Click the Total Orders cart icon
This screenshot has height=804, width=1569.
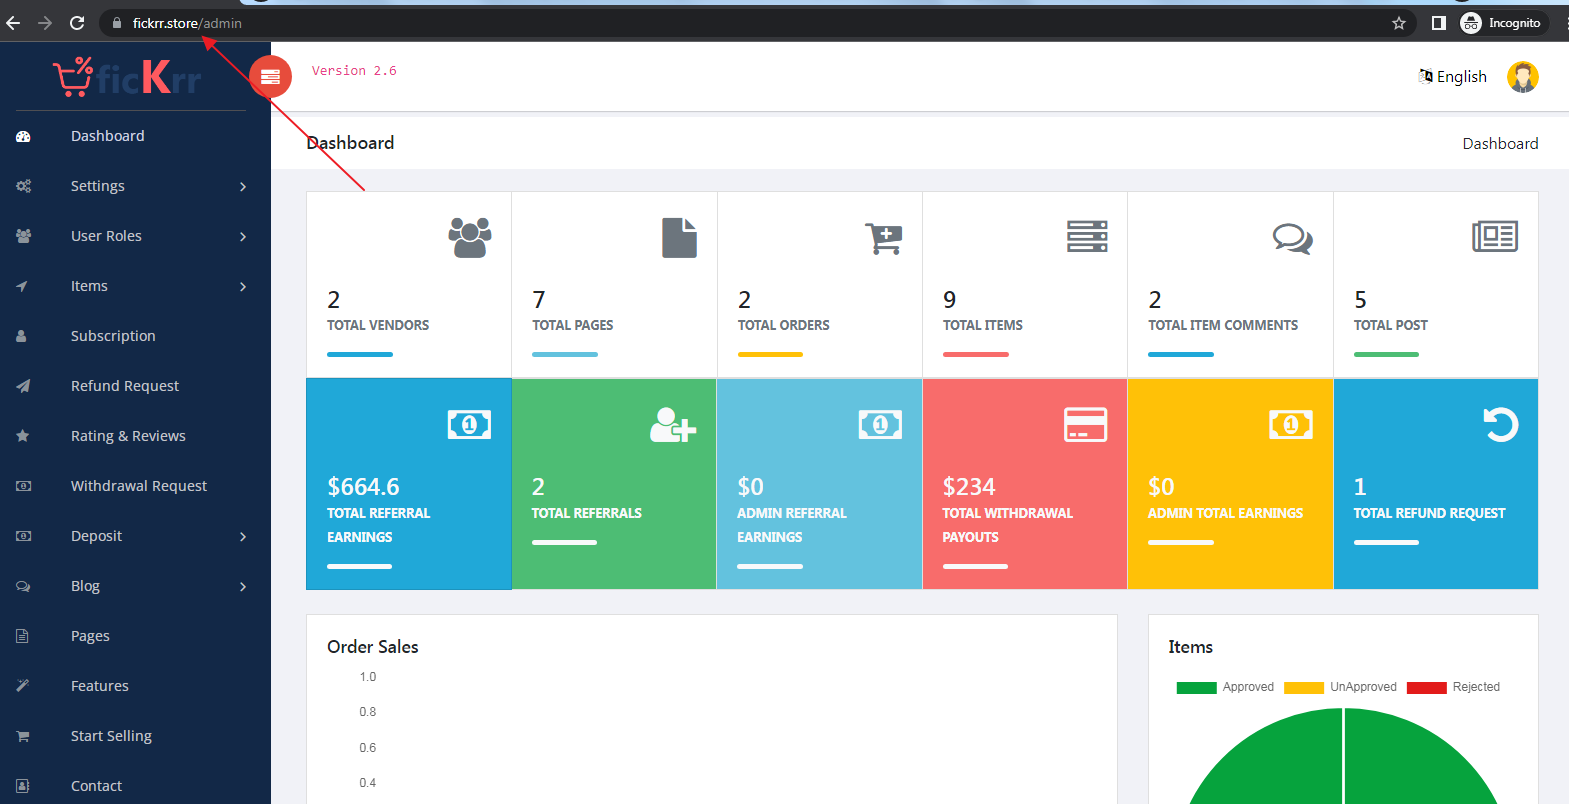[x=884, y=238]
